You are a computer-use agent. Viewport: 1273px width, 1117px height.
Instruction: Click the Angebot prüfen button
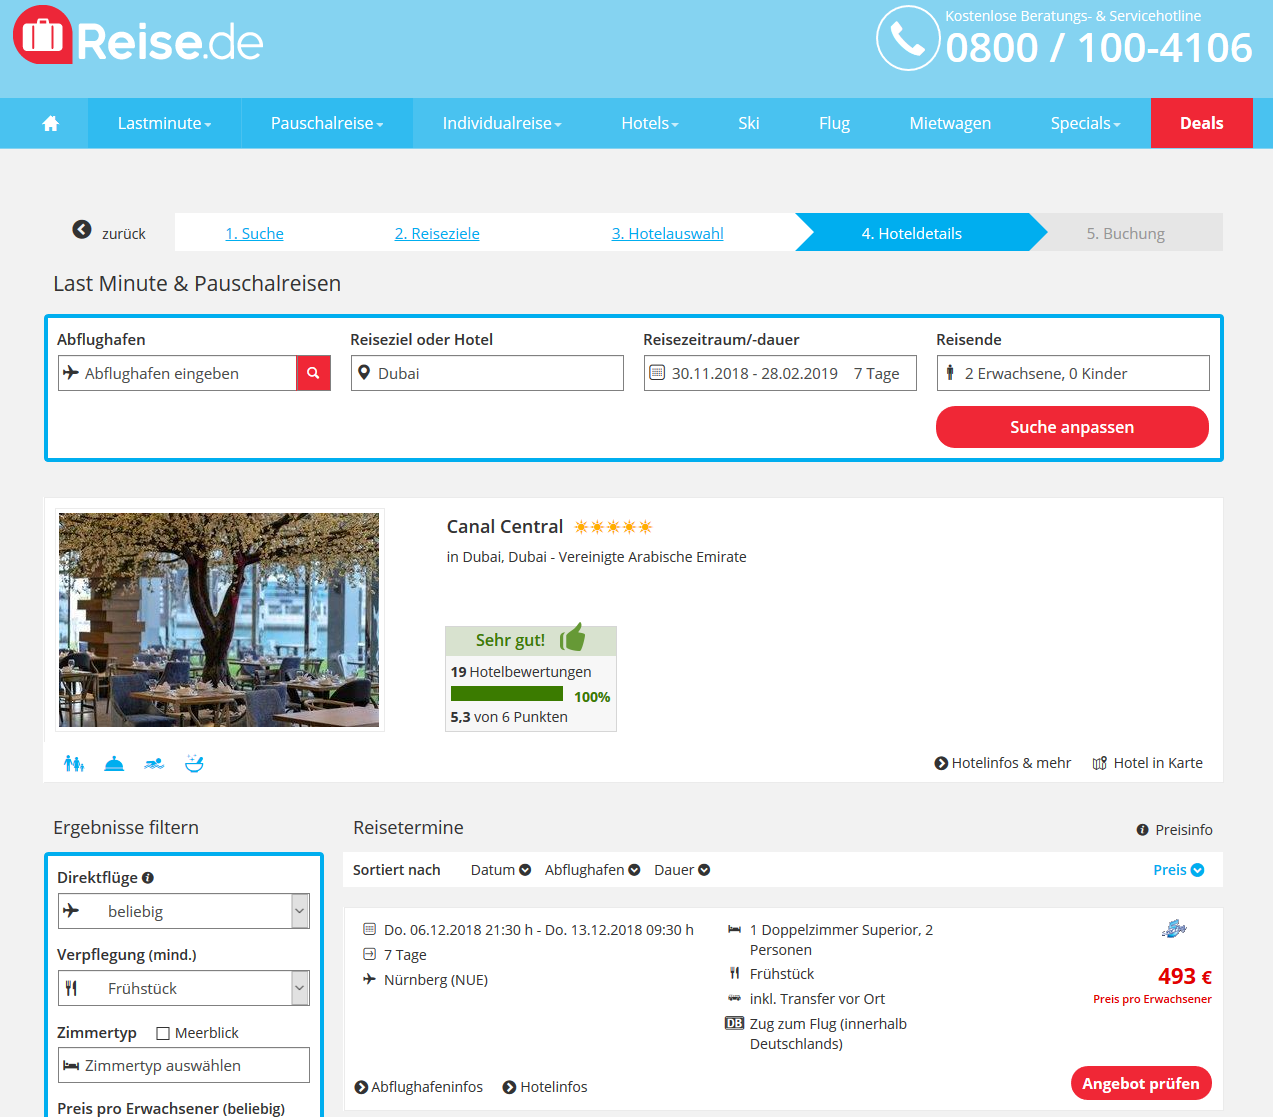1141,1083
